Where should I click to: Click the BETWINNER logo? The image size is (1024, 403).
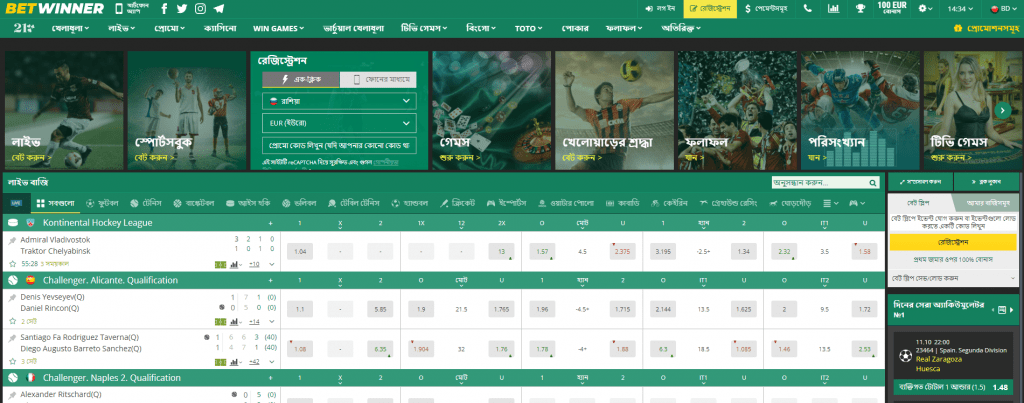click(x=55, y=8)
